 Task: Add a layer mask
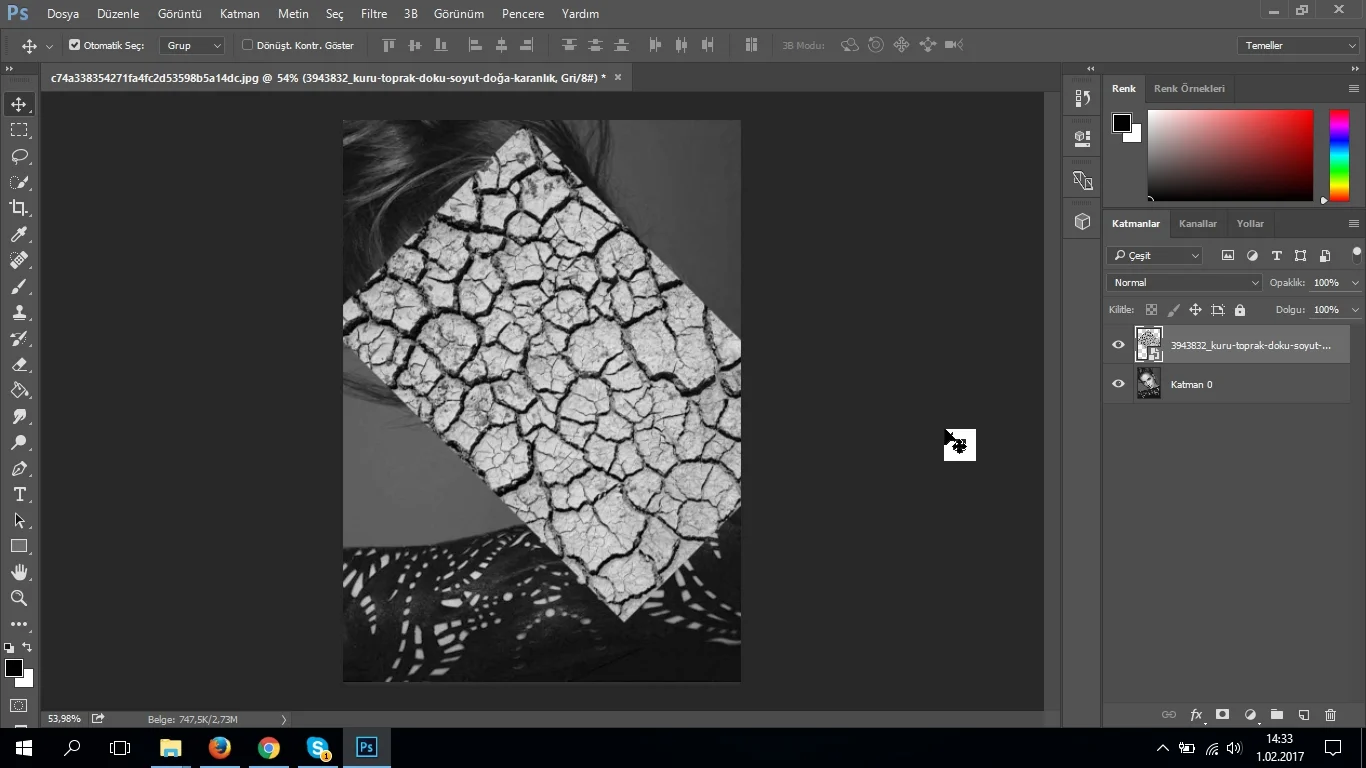pyautogui.click(x=1222, y=715)
